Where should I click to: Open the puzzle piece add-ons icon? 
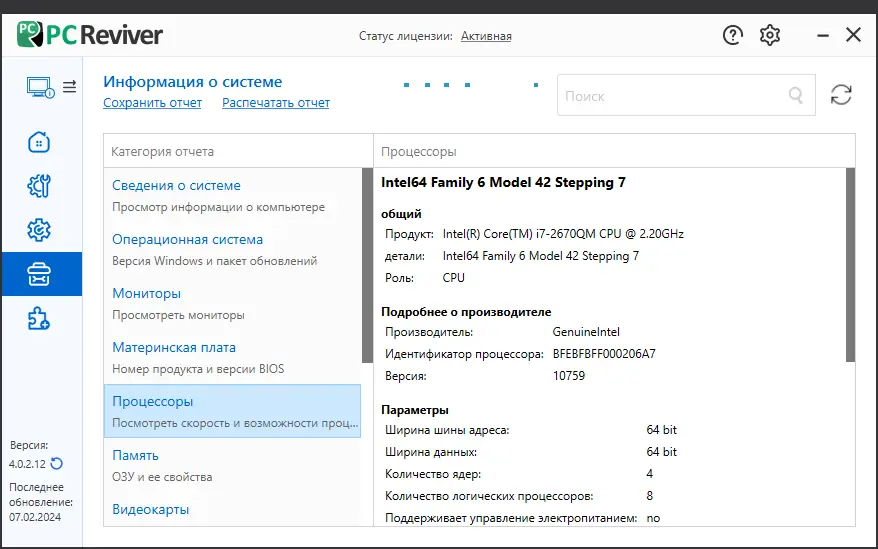coord(39,319)
